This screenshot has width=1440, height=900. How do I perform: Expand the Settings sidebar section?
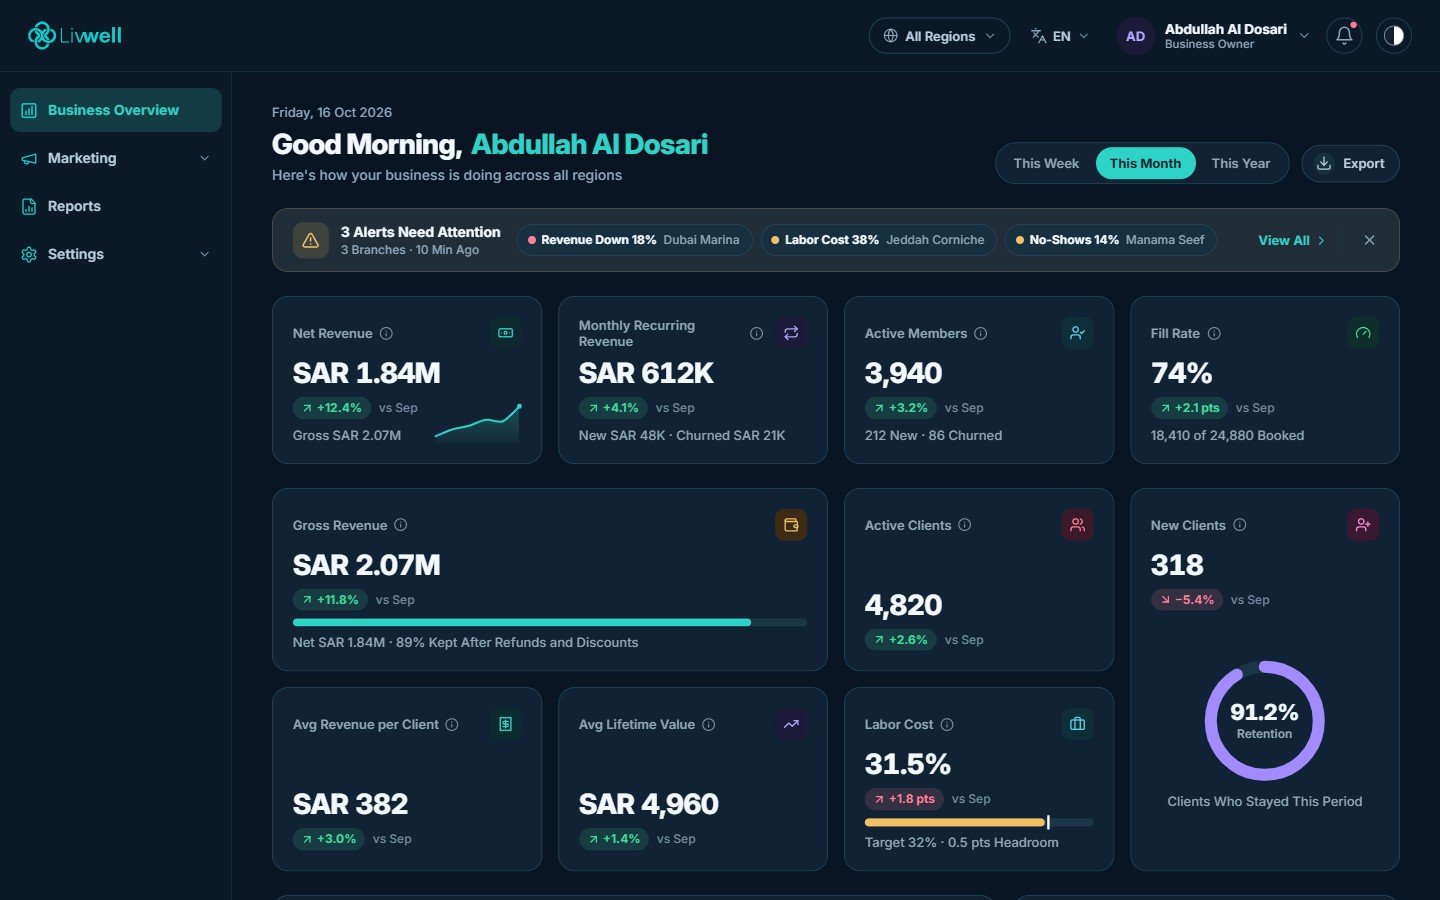(116, 254)
